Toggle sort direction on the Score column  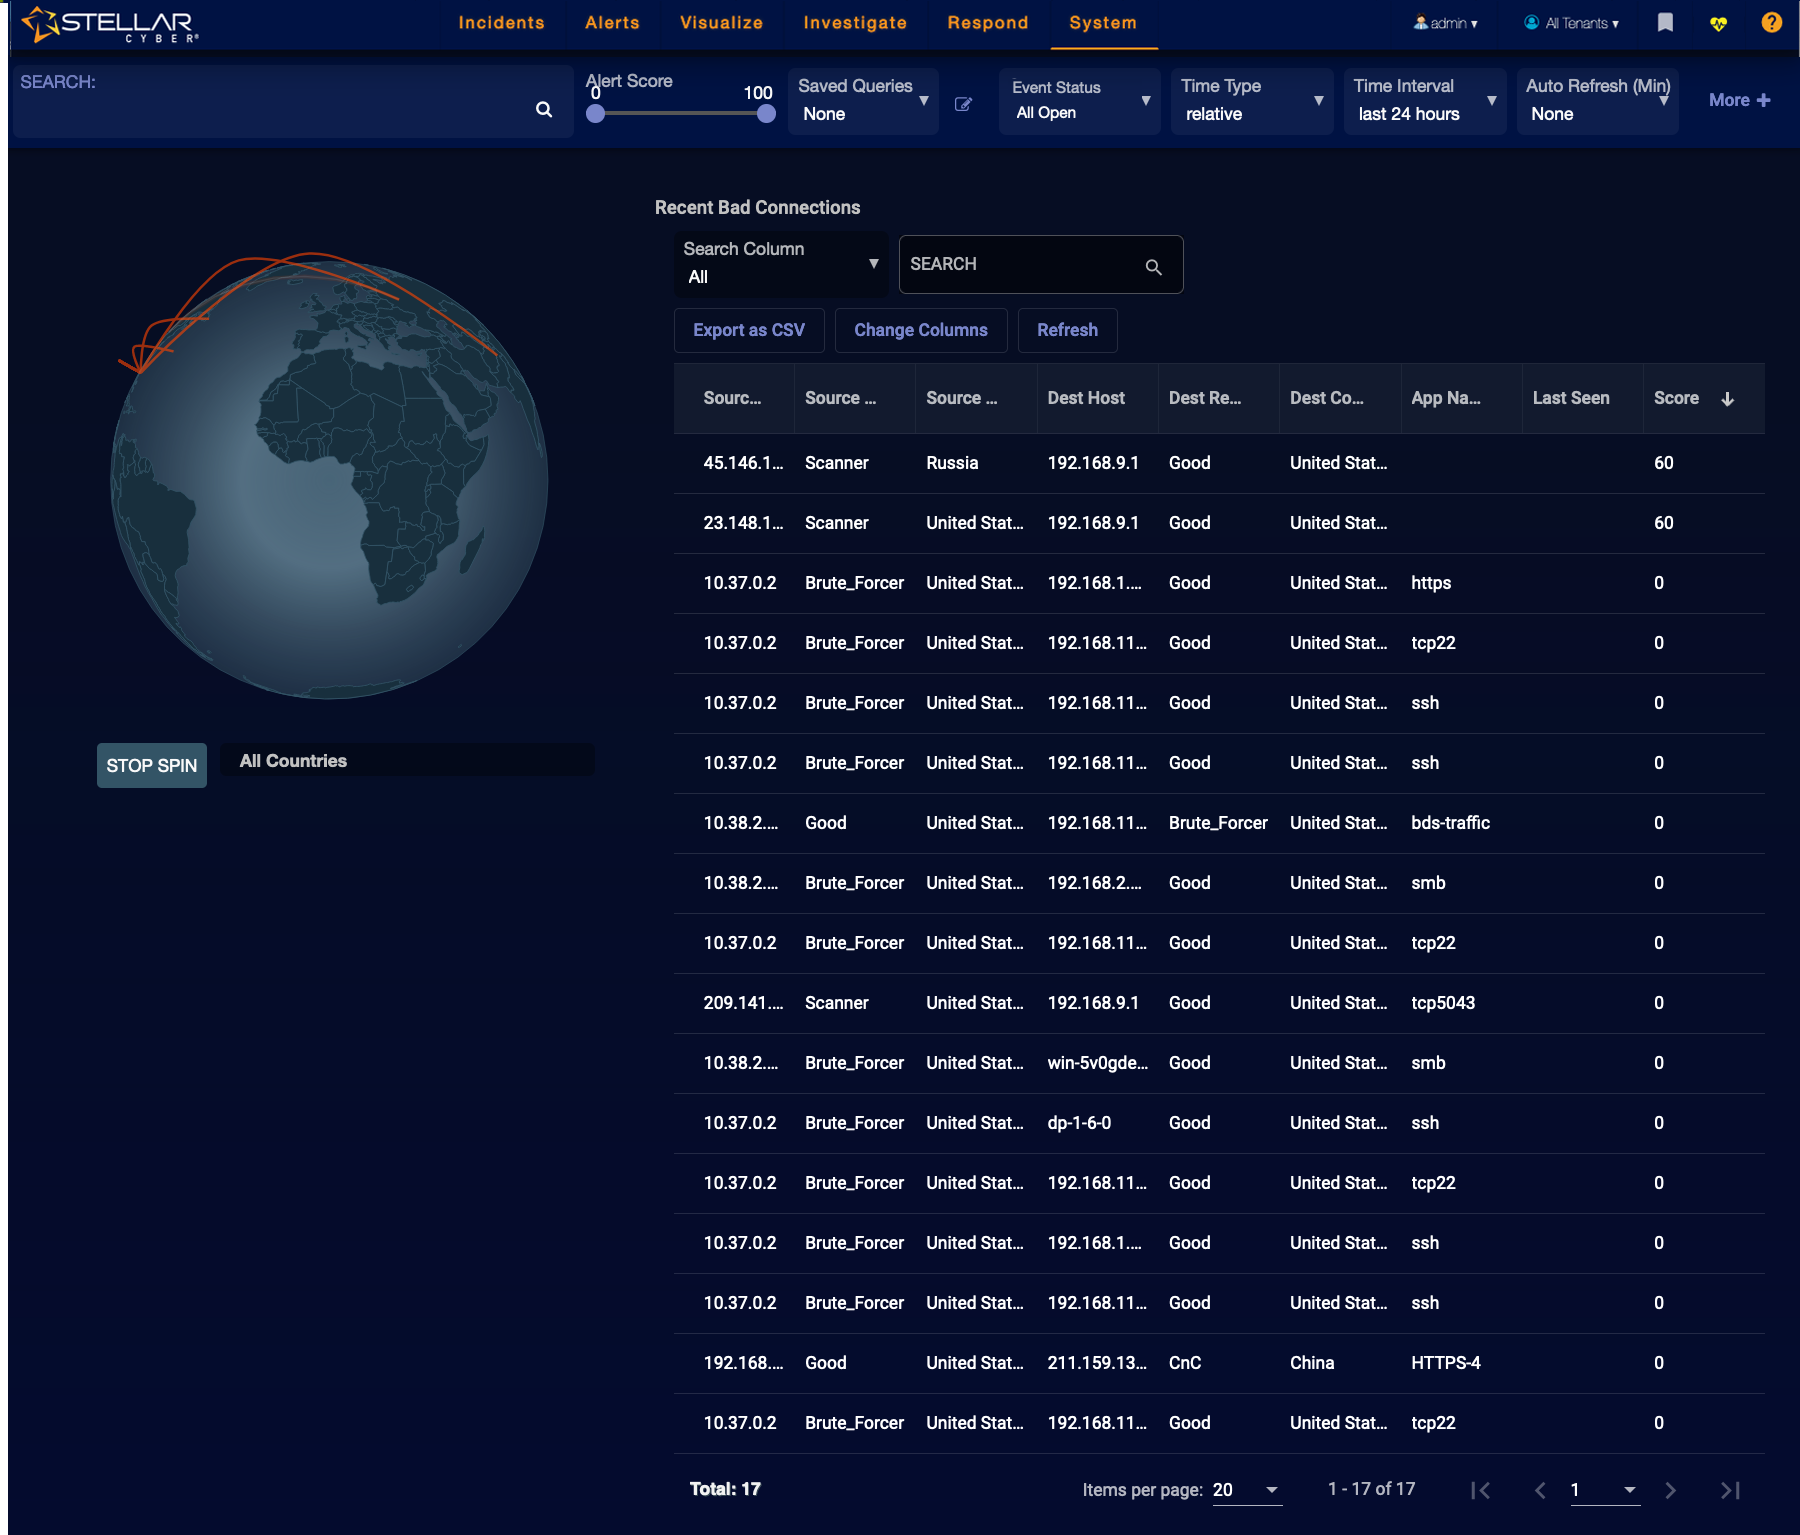point(1728,398)
